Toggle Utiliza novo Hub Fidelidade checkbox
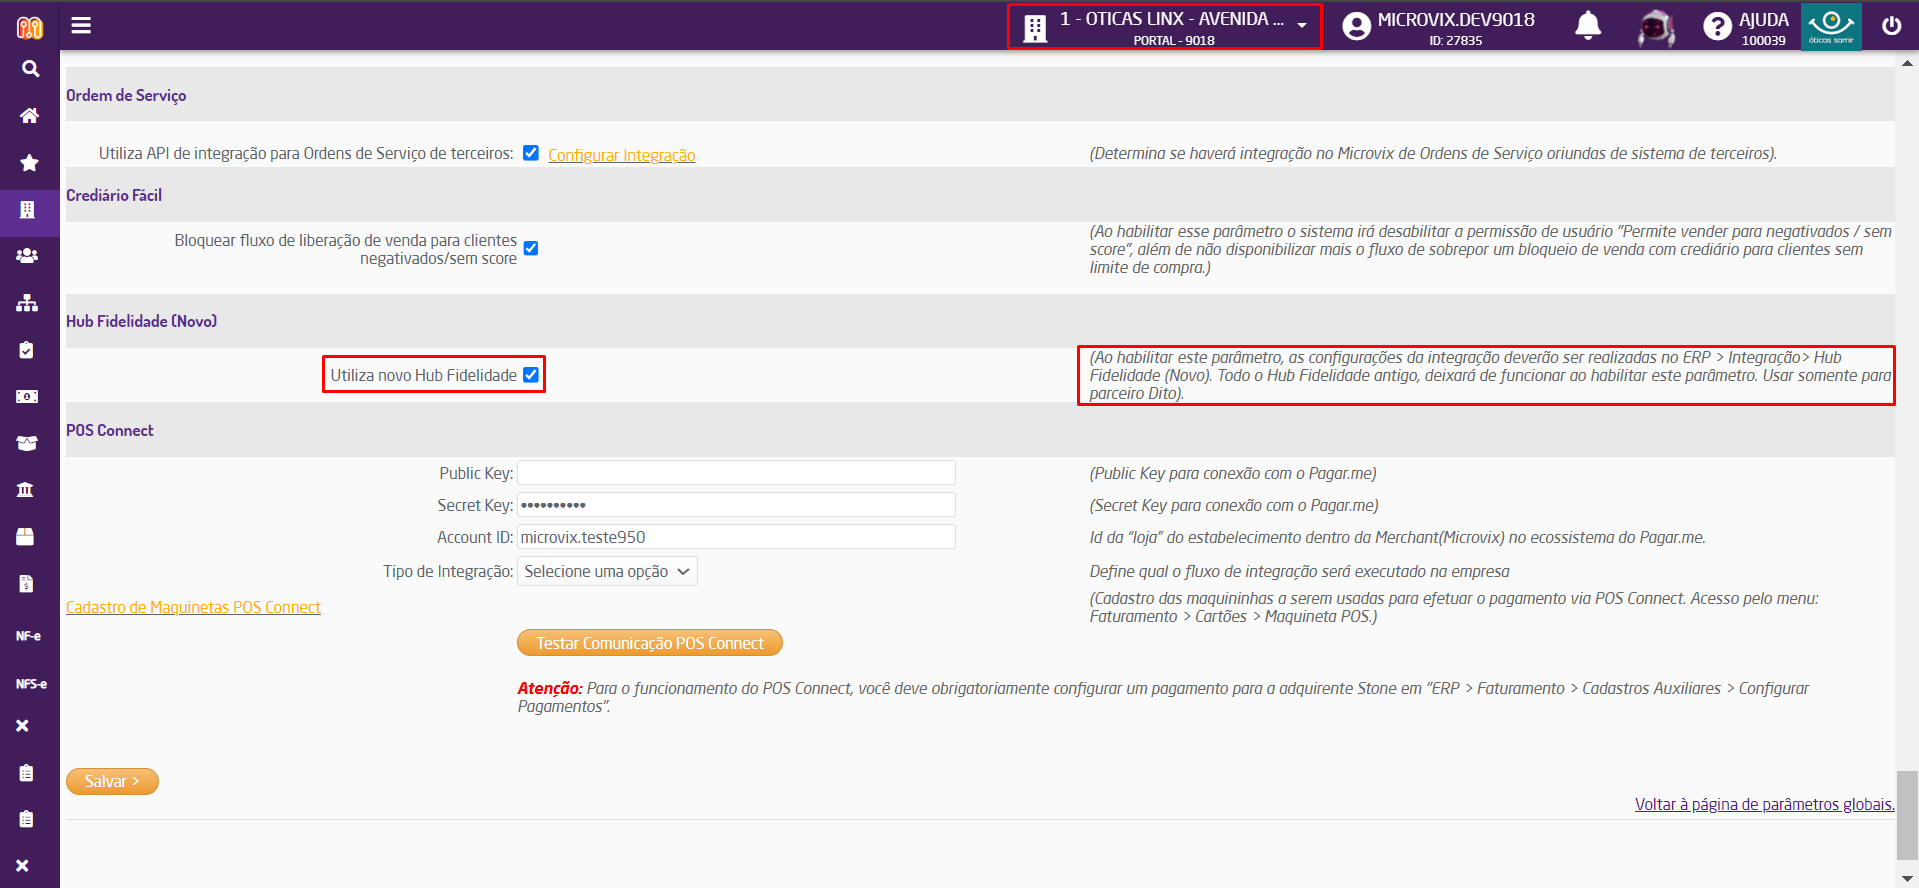 531,375
